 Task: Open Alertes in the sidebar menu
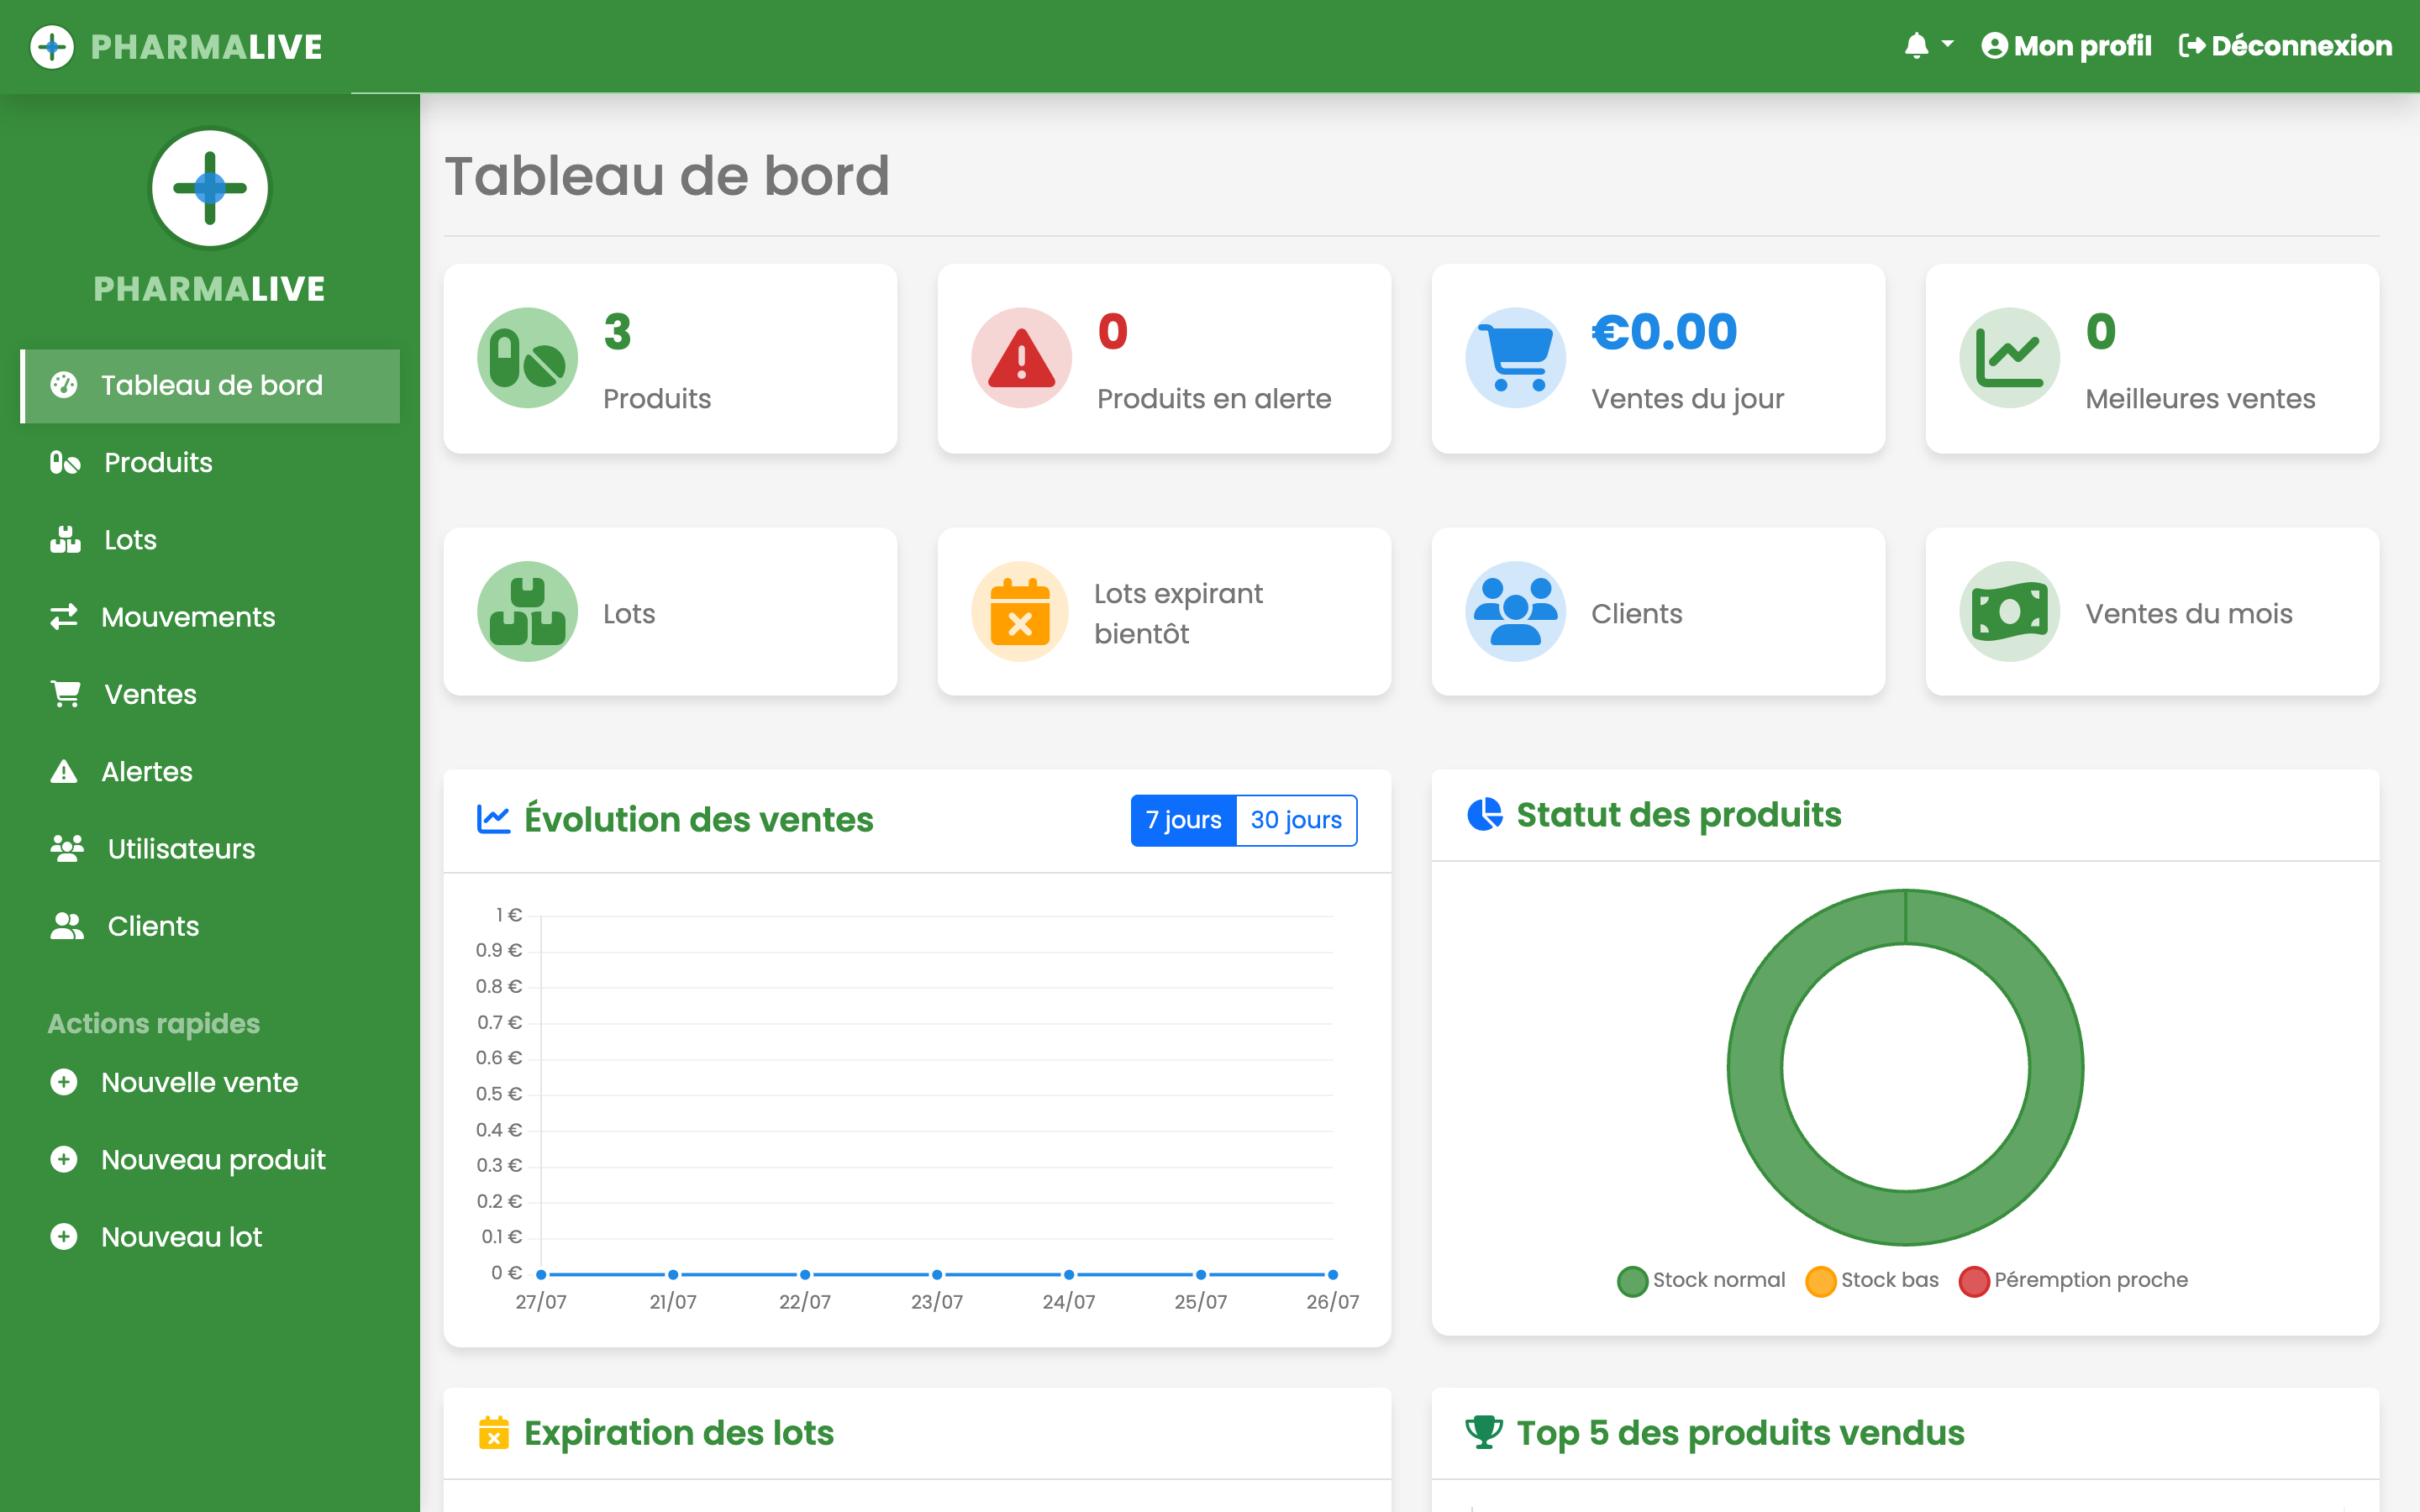click(210, 771)
